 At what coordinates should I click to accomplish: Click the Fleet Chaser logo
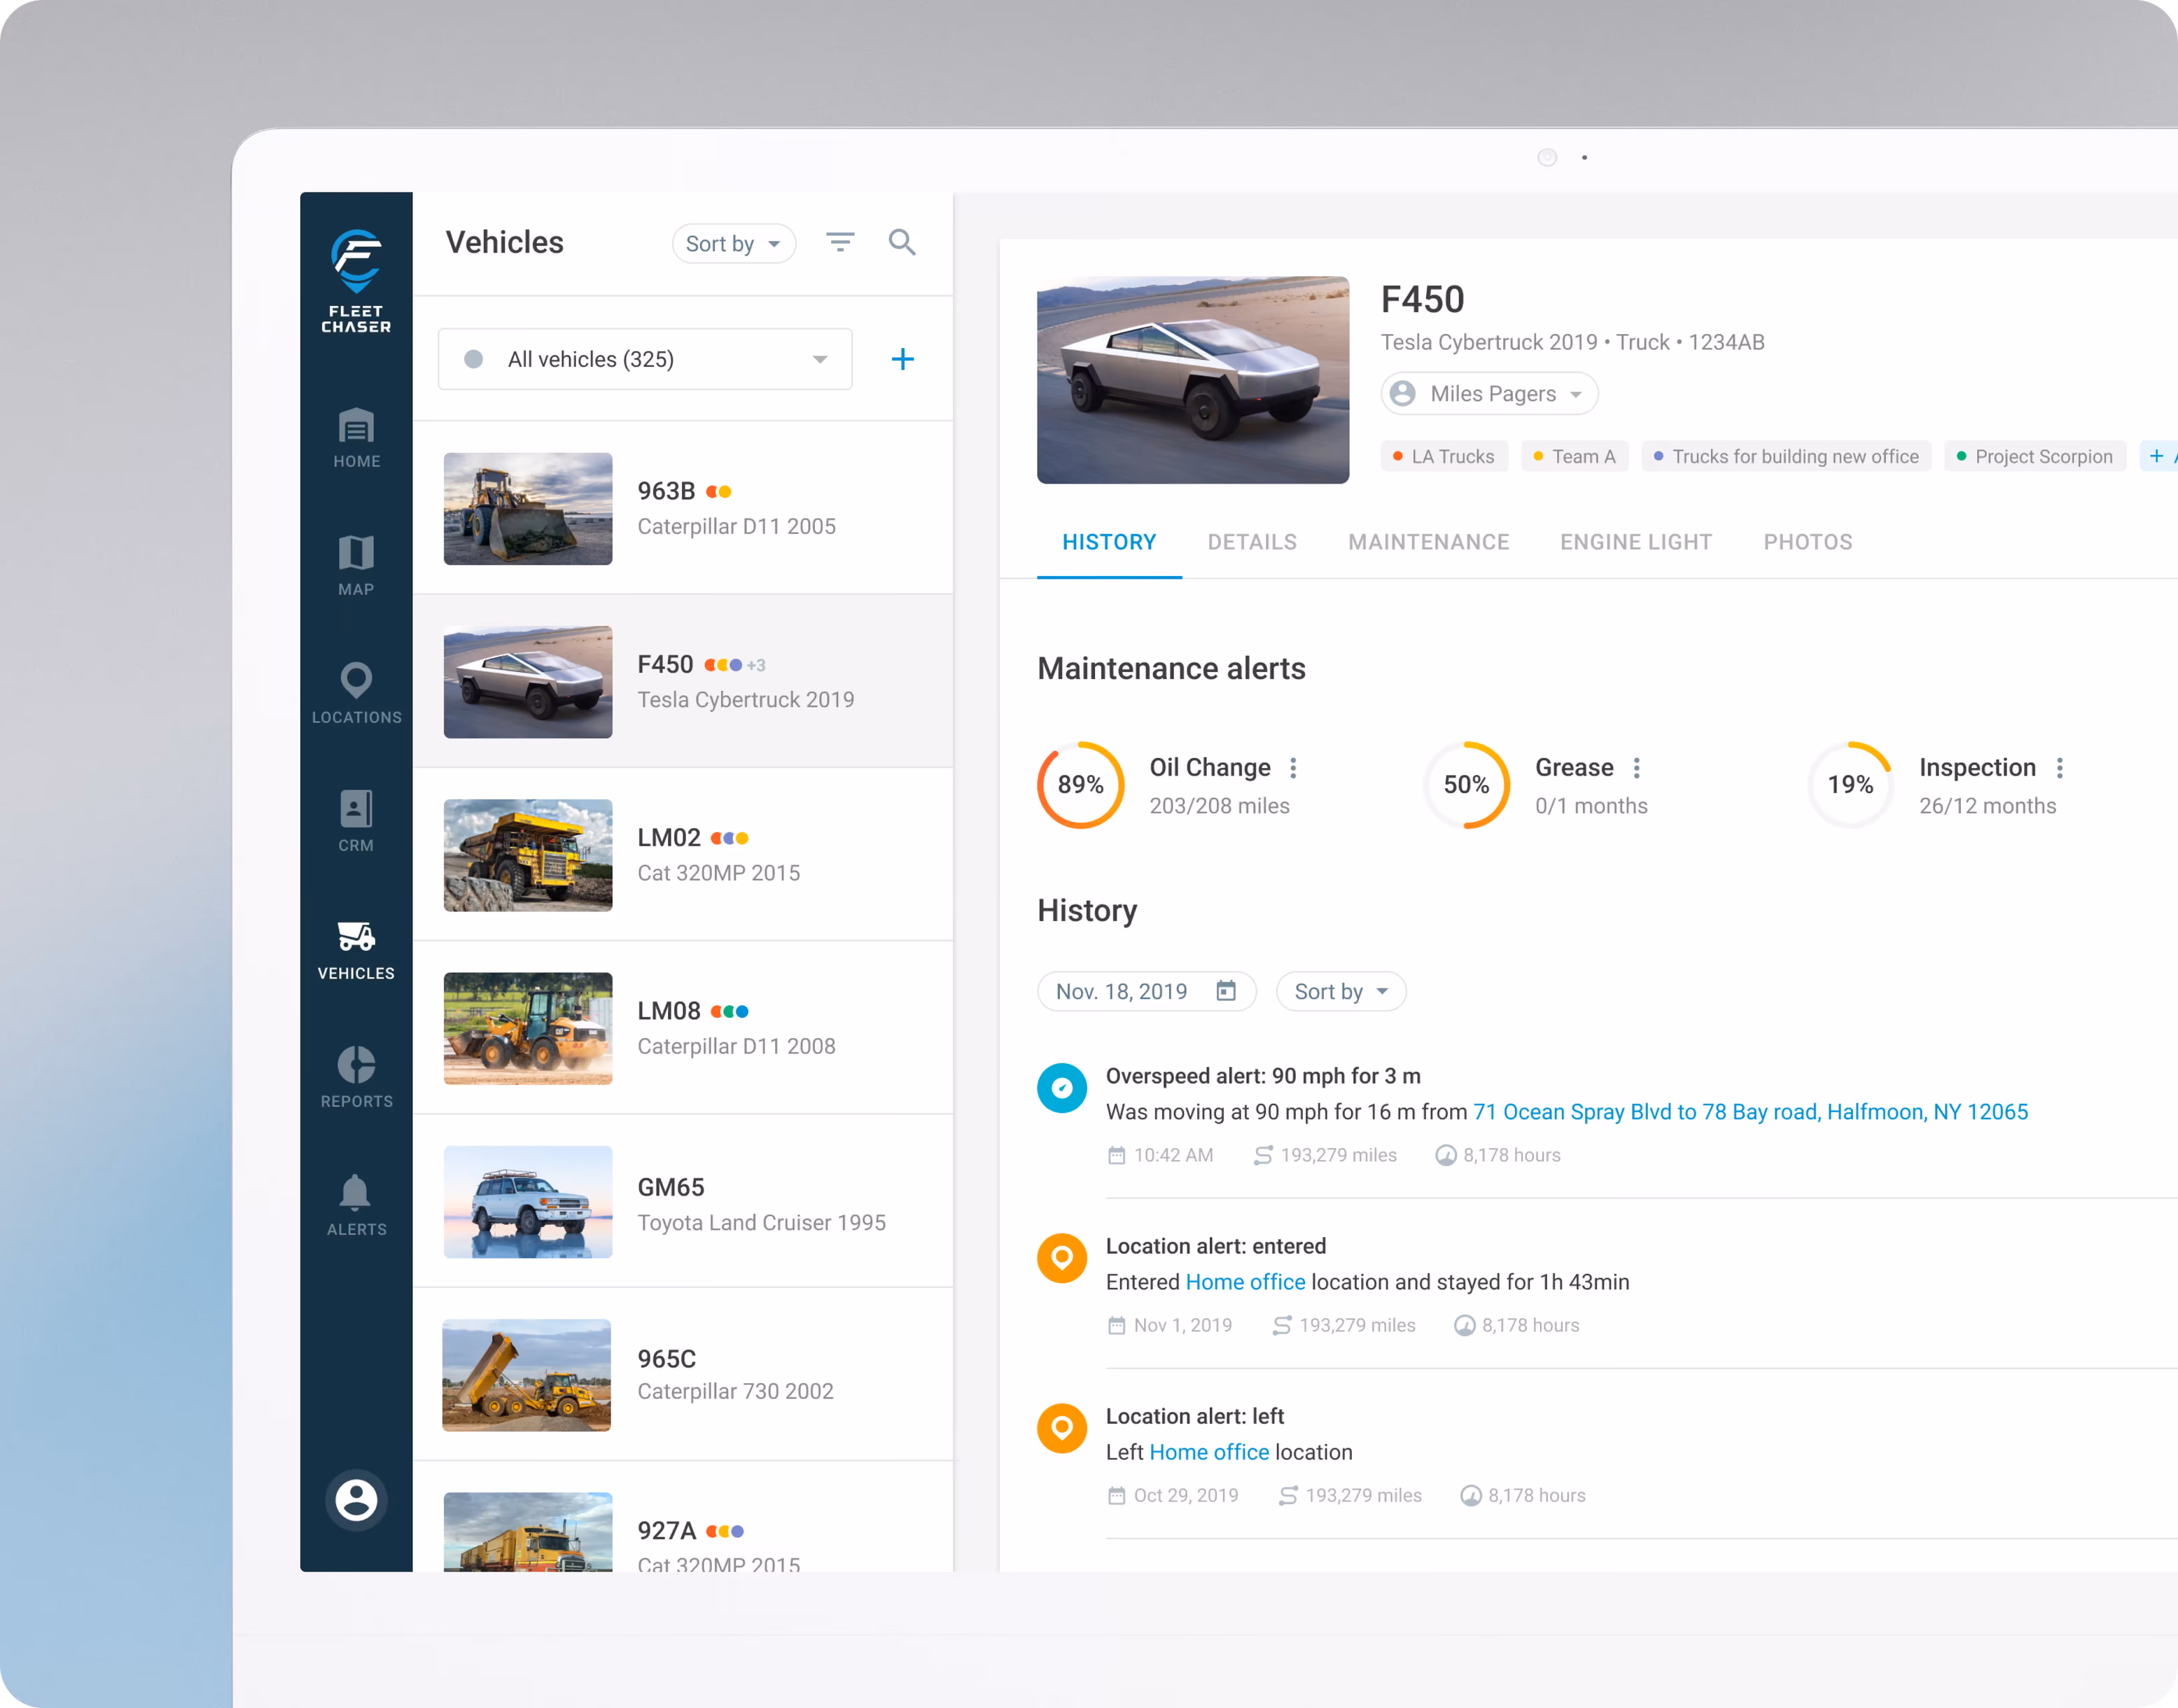tap(356, 281)
